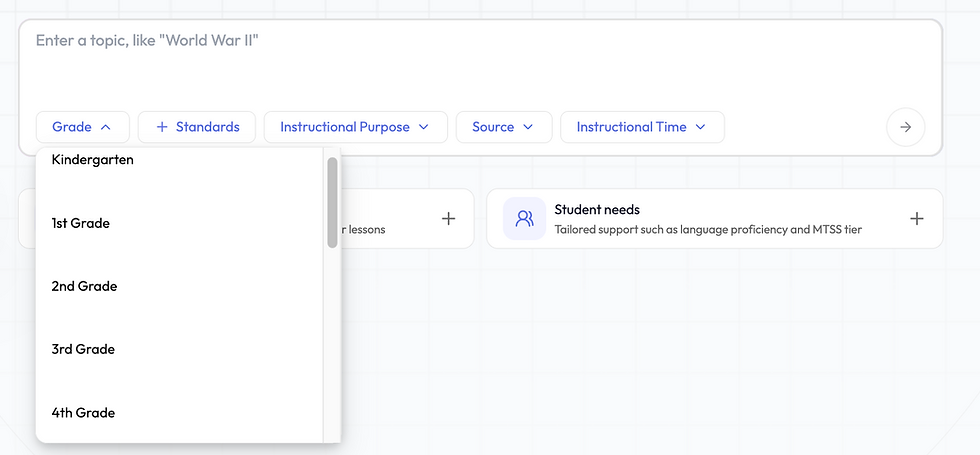Open the Instructional Purpose dropdown
The image size is (980, 455).
point(354,127)
